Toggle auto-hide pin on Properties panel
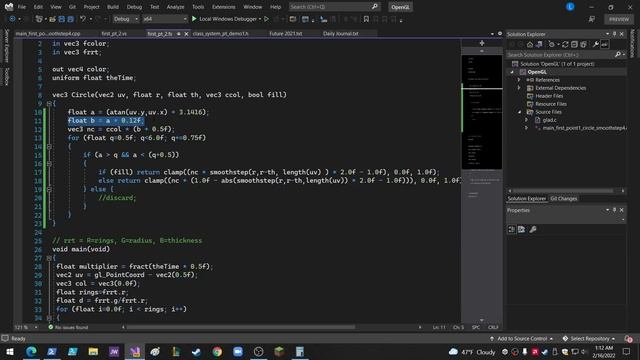Image resolution: width=640 pixels, height=360 pixels. tap(615, 210)
